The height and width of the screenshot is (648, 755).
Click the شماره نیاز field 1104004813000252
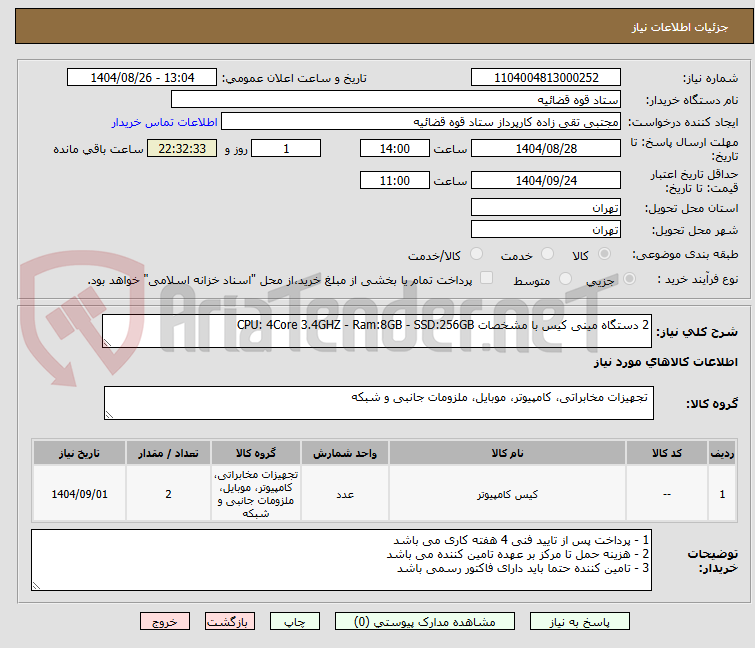(x=546, y=78)
